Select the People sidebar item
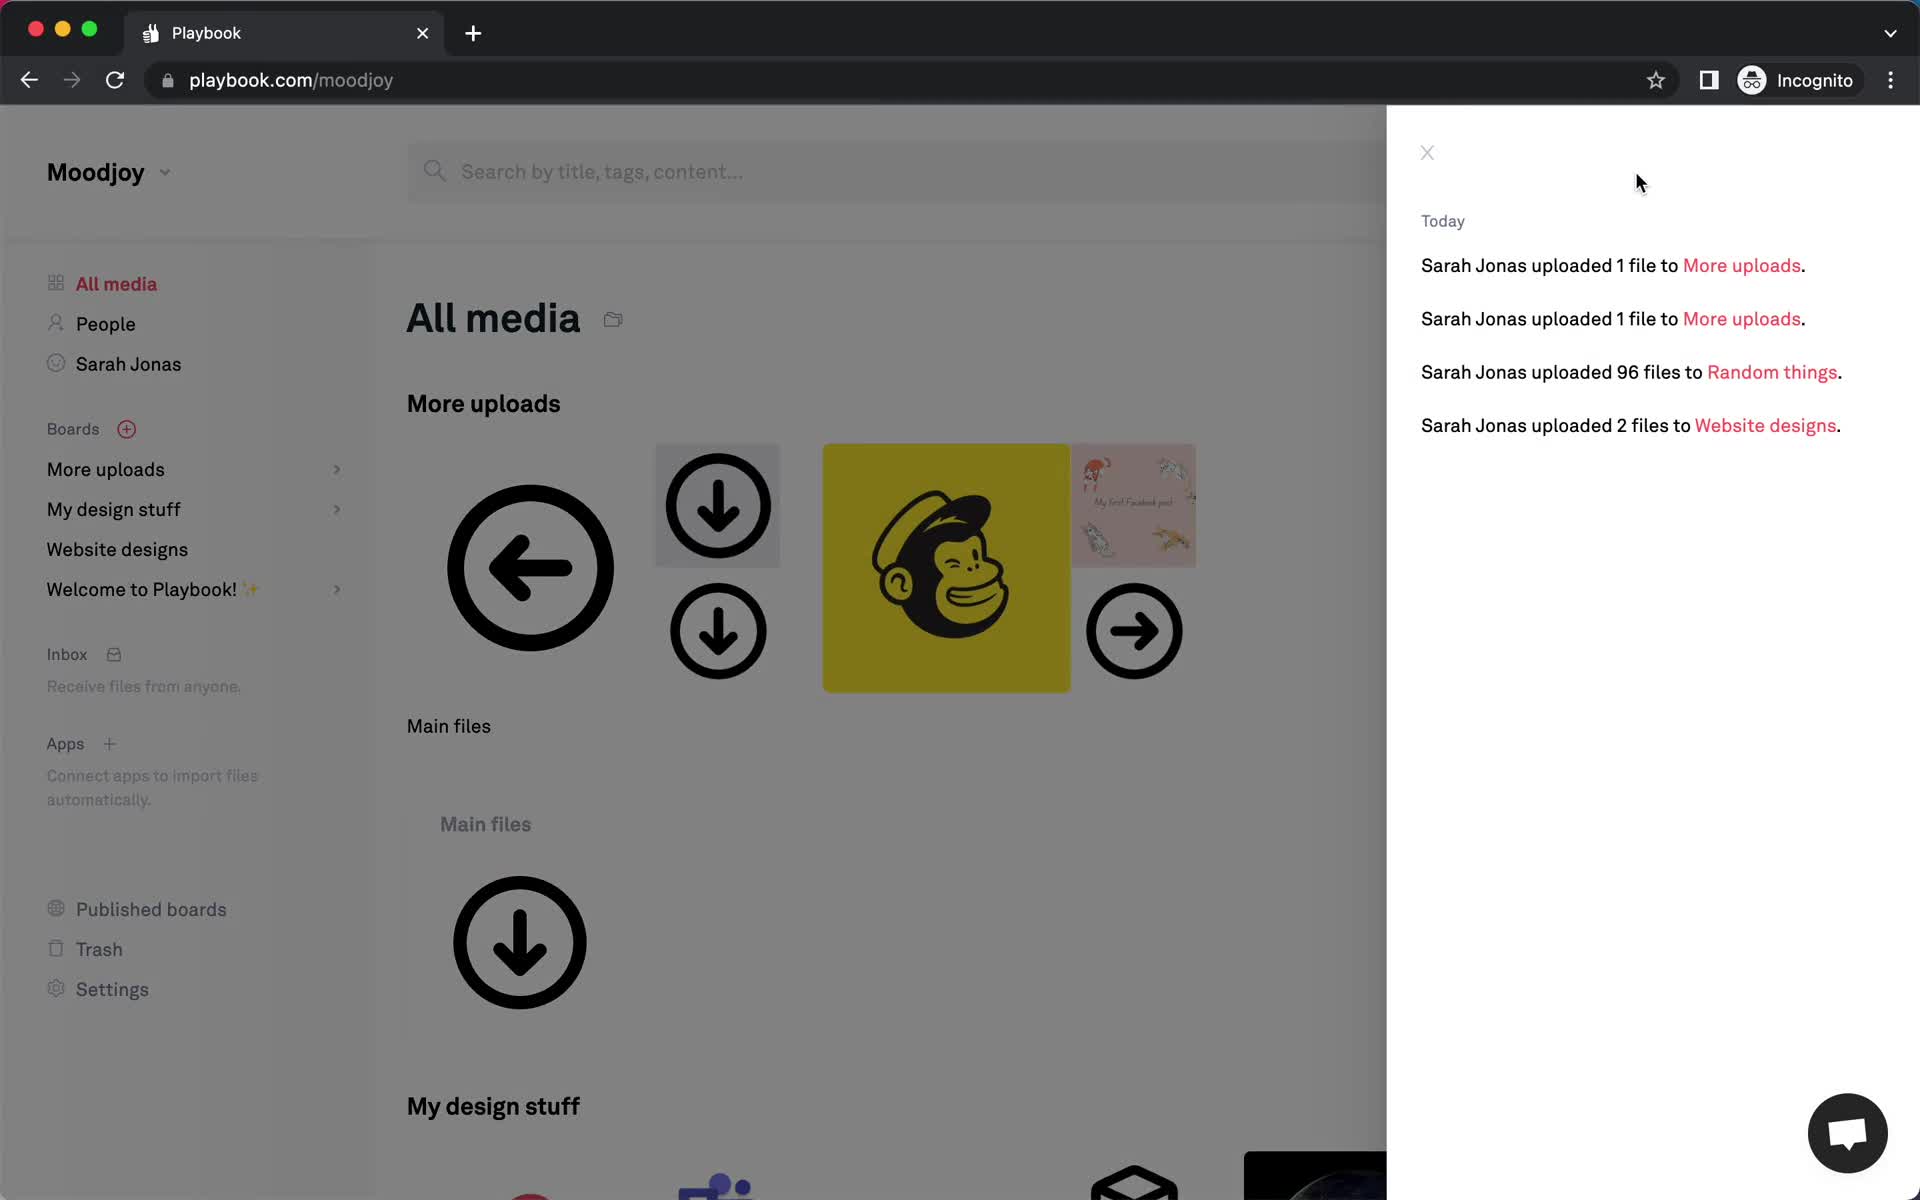 tap(105, 324)
